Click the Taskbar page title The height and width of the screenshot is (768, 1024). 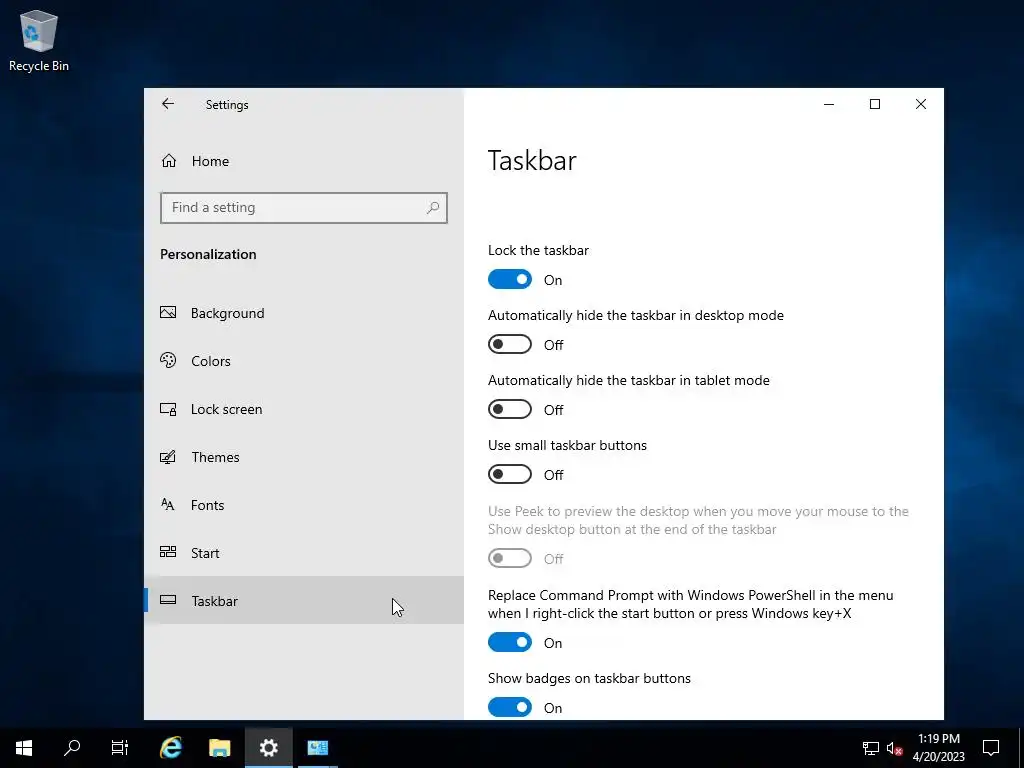(x=532, y=161)
